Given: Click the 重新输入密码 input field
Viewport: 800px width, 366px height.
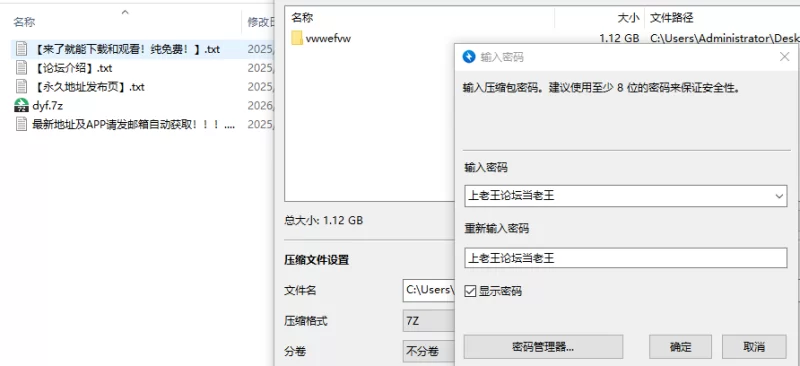Looking at the screenshot, I should [626, 258].
